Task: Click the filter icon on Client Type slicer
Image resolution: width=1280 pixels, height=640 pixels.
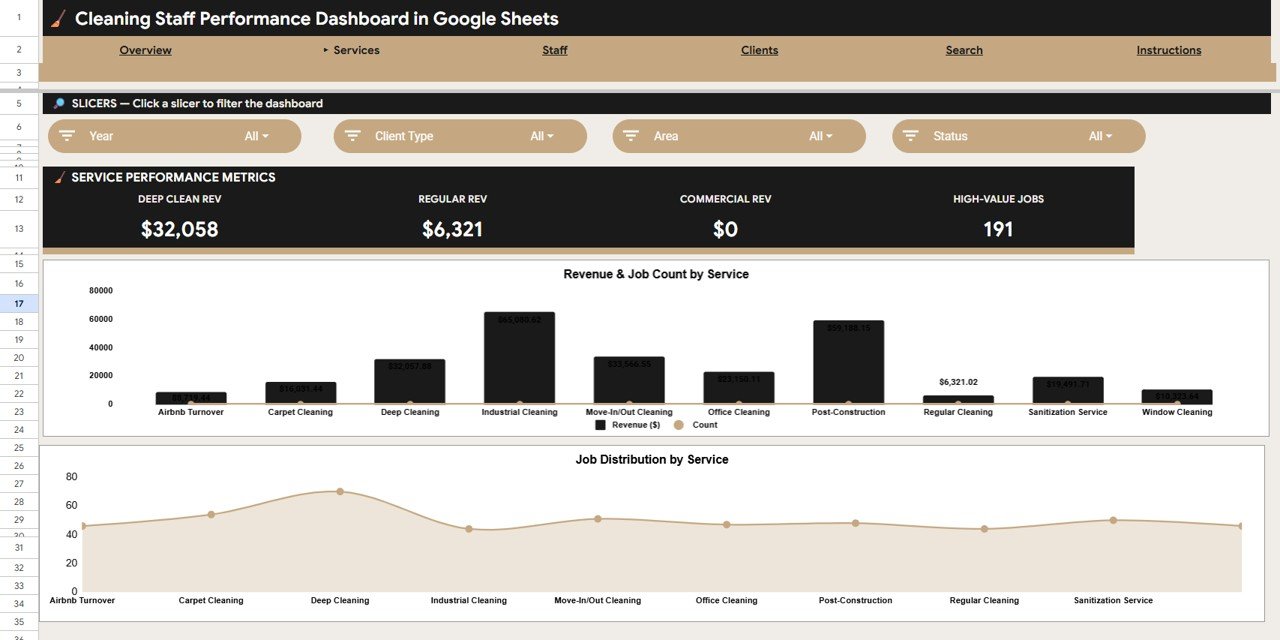Action: [353, 136]
